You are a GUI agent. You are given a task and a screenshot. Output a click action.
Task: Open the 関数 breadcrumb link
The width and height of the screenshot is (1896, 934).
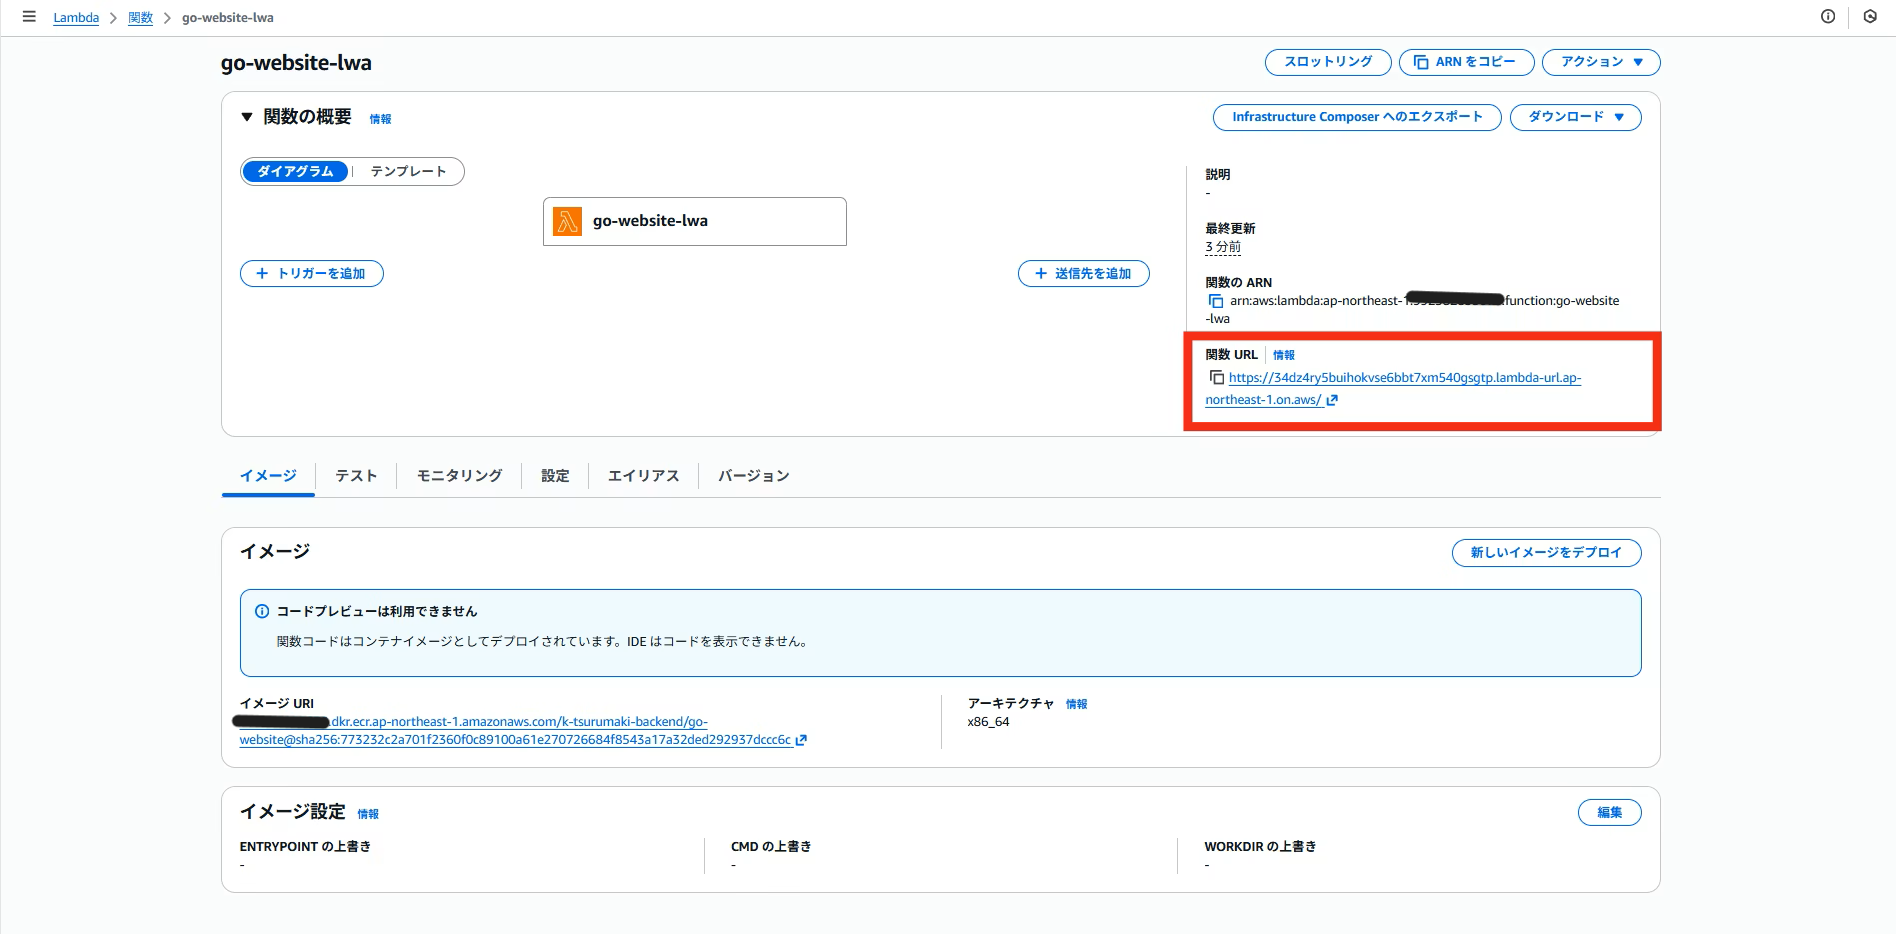(x=141, y=18)
